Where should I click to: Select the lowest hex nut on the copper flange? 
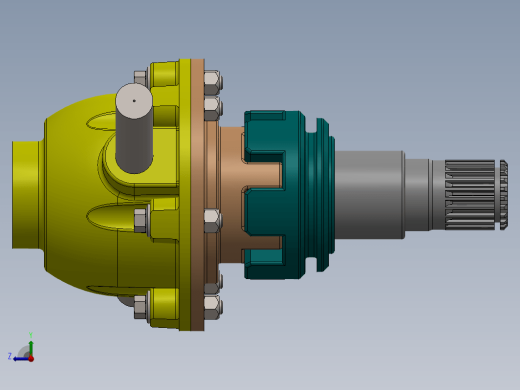(212, 307)
